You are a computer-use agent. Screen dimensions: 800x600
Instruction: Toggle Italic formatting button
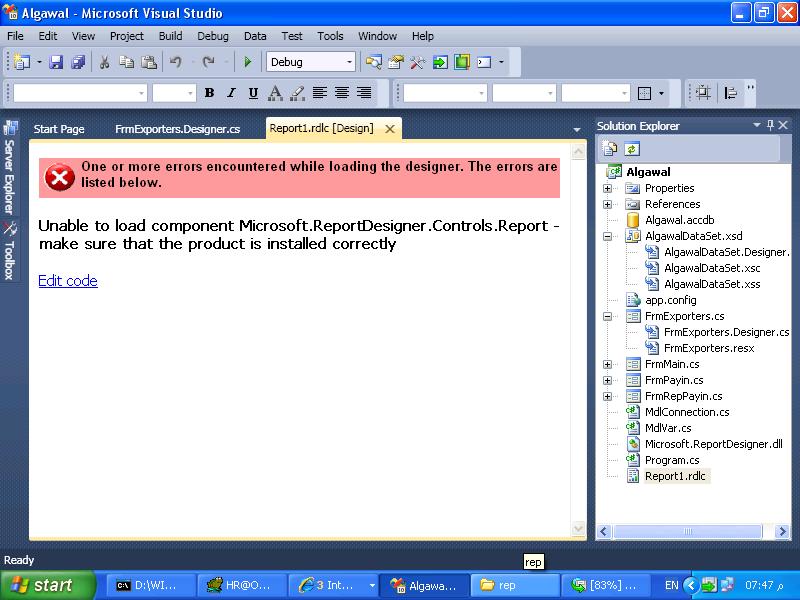(x=231, y=93)
